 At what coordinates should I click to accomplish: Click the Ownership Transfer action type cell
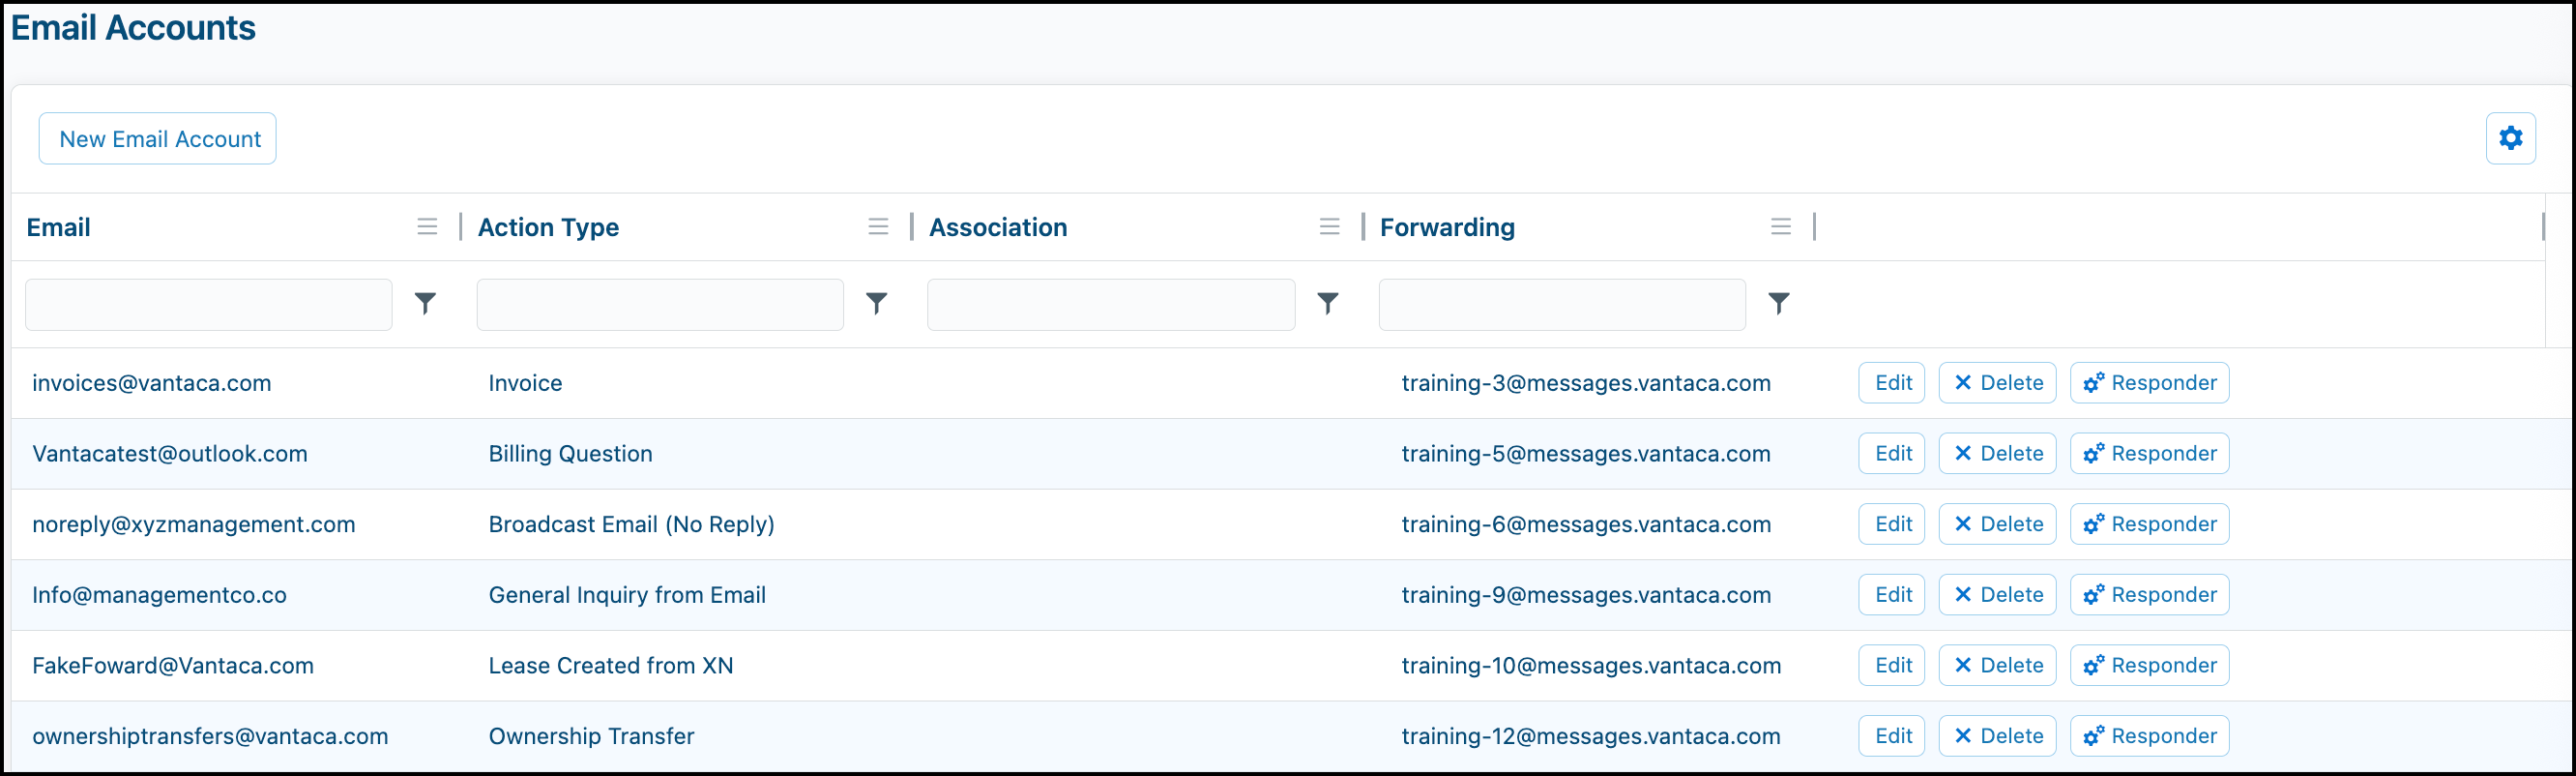point(591,737)
